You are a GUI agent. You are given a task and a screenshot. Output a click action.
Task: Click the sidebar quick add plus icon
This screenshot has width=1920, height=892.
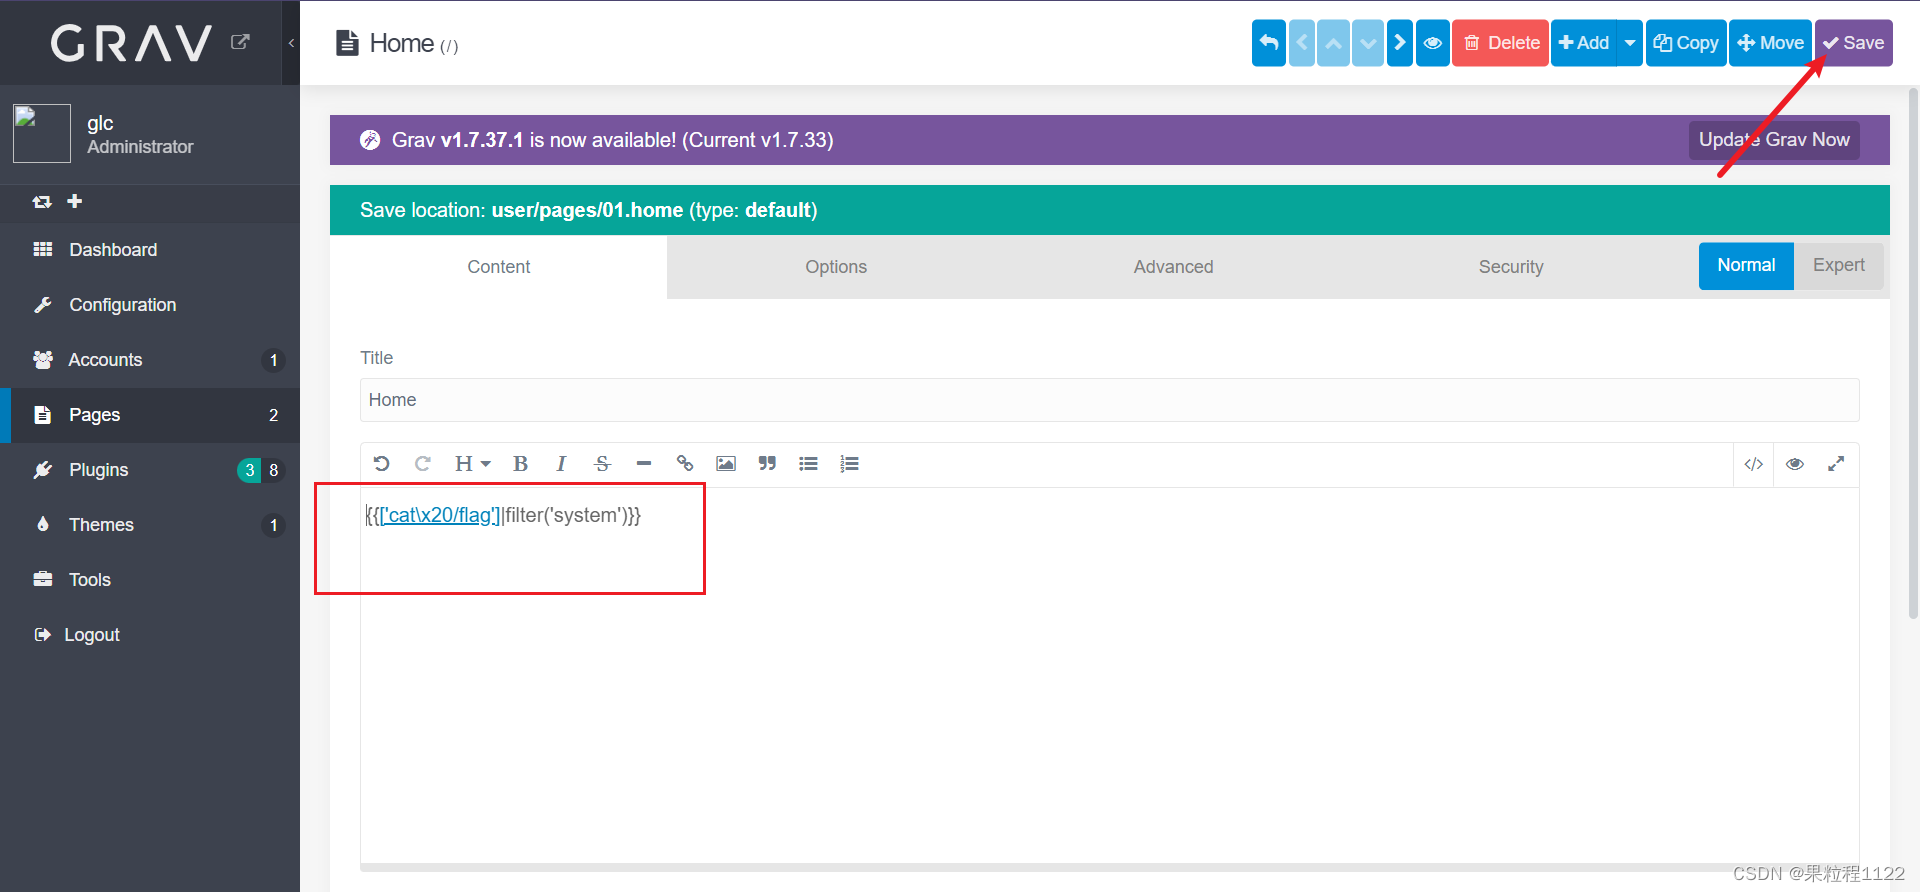(74, 201)
